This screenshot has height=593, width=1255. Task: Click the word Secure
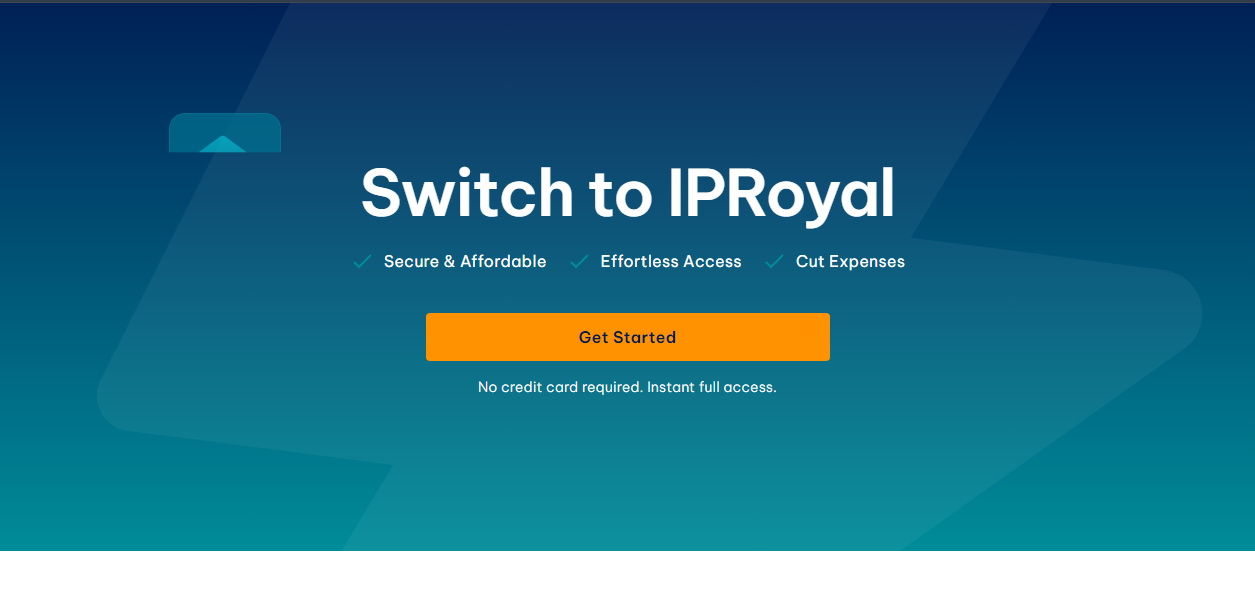412,262
